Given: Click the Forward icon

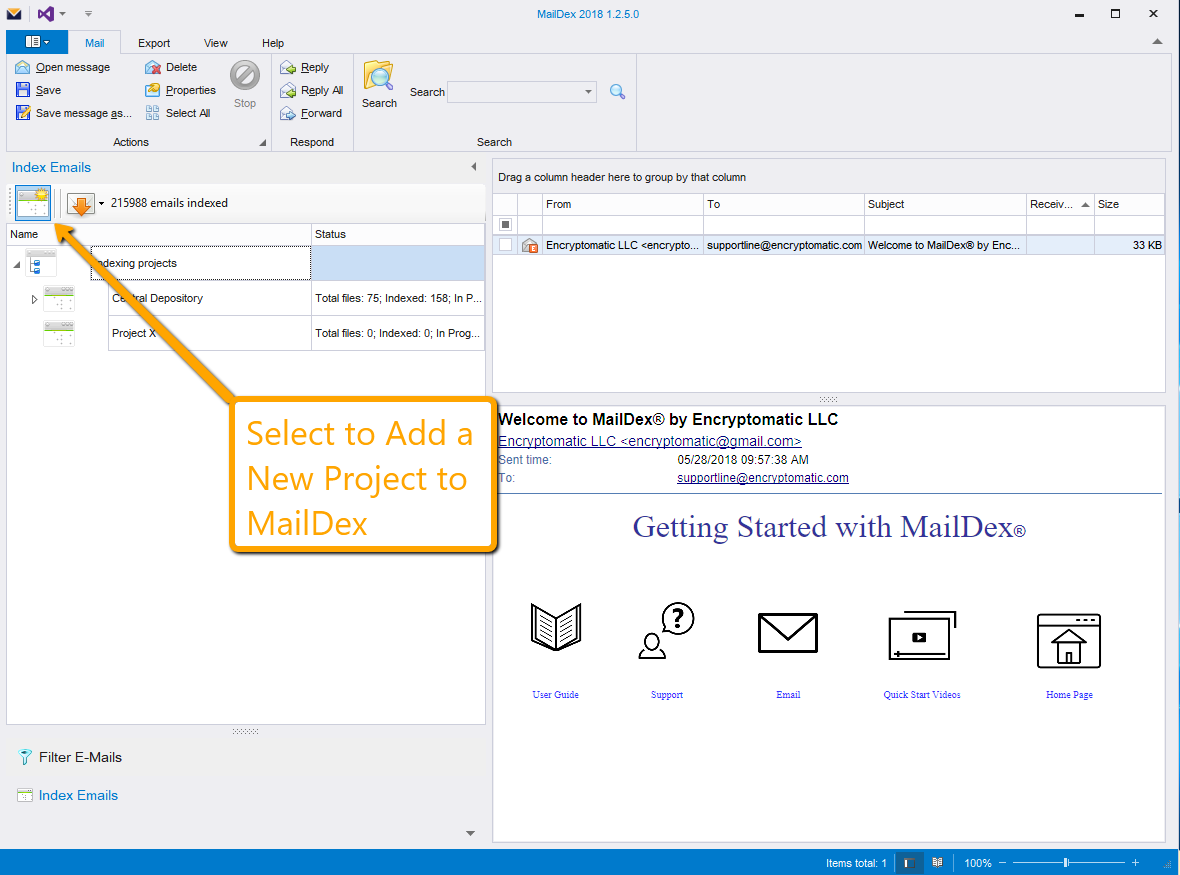Looking at the screenshot, I should [287, 114].
